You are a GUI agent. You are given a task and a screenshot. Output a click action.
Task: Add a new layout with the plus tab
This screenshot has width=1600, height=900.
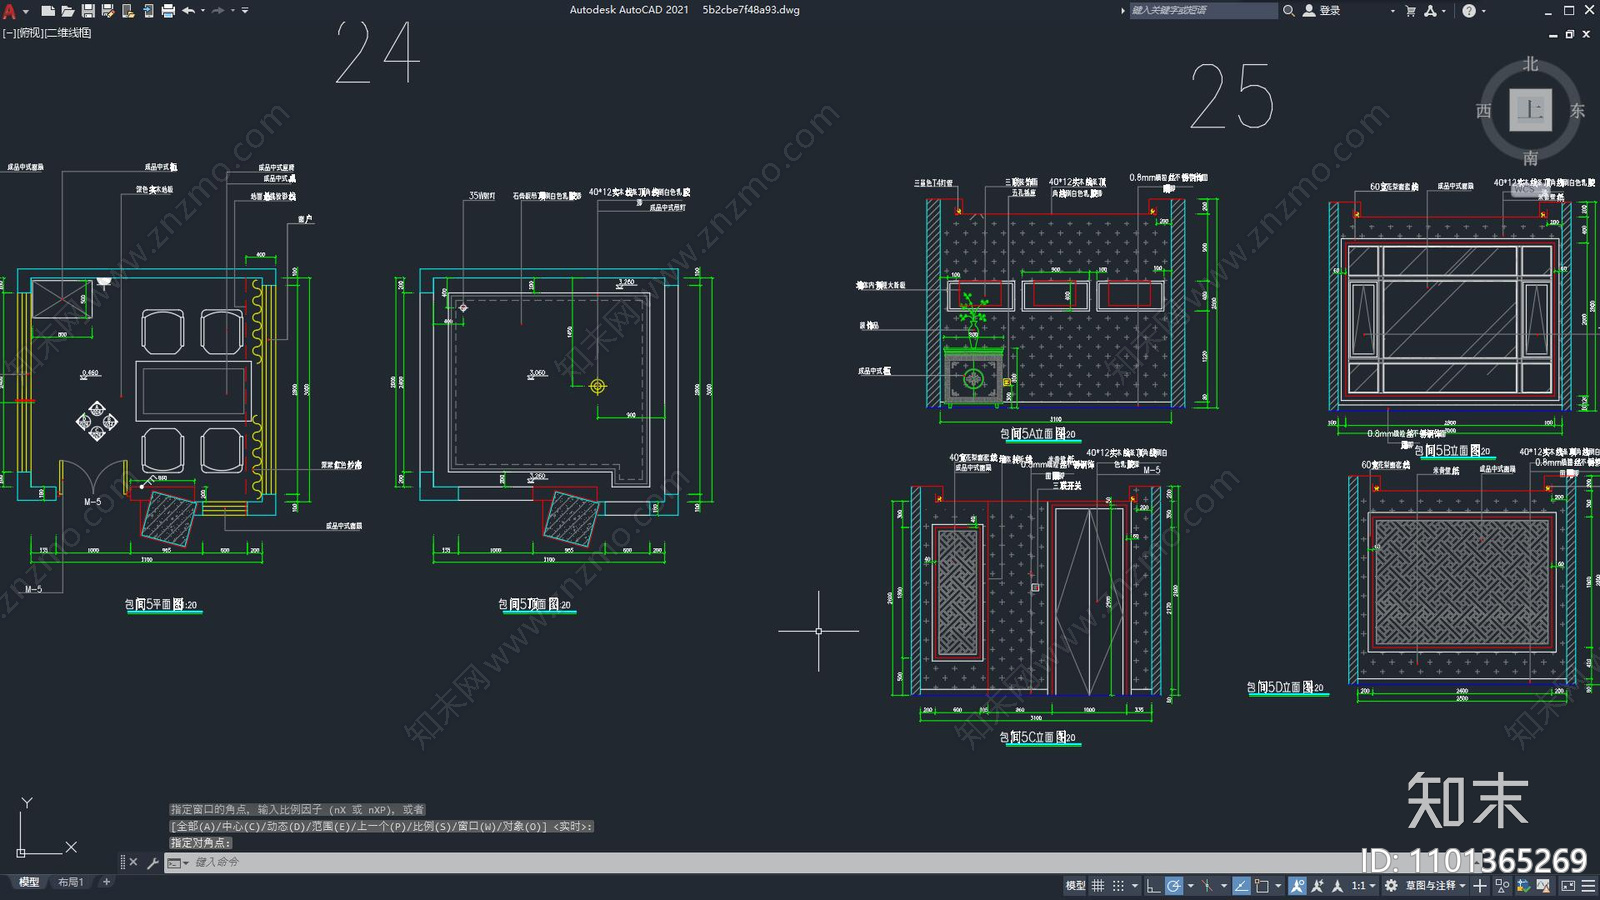pos(106,882)
